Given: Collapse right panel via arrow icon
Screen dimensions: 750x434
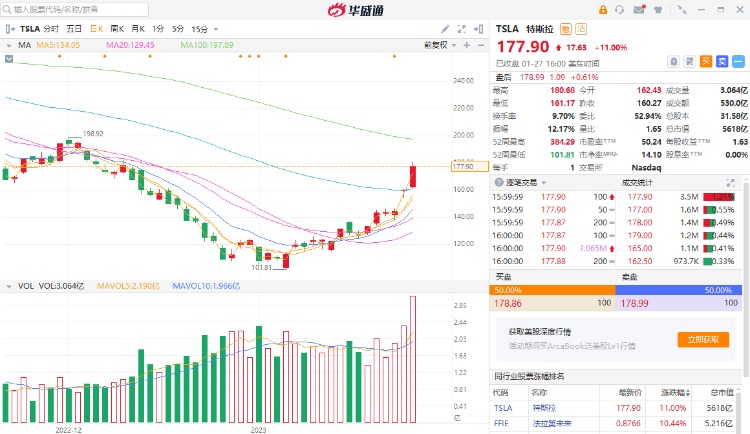Looking at the screenshot, I should (x=478, y=29).
